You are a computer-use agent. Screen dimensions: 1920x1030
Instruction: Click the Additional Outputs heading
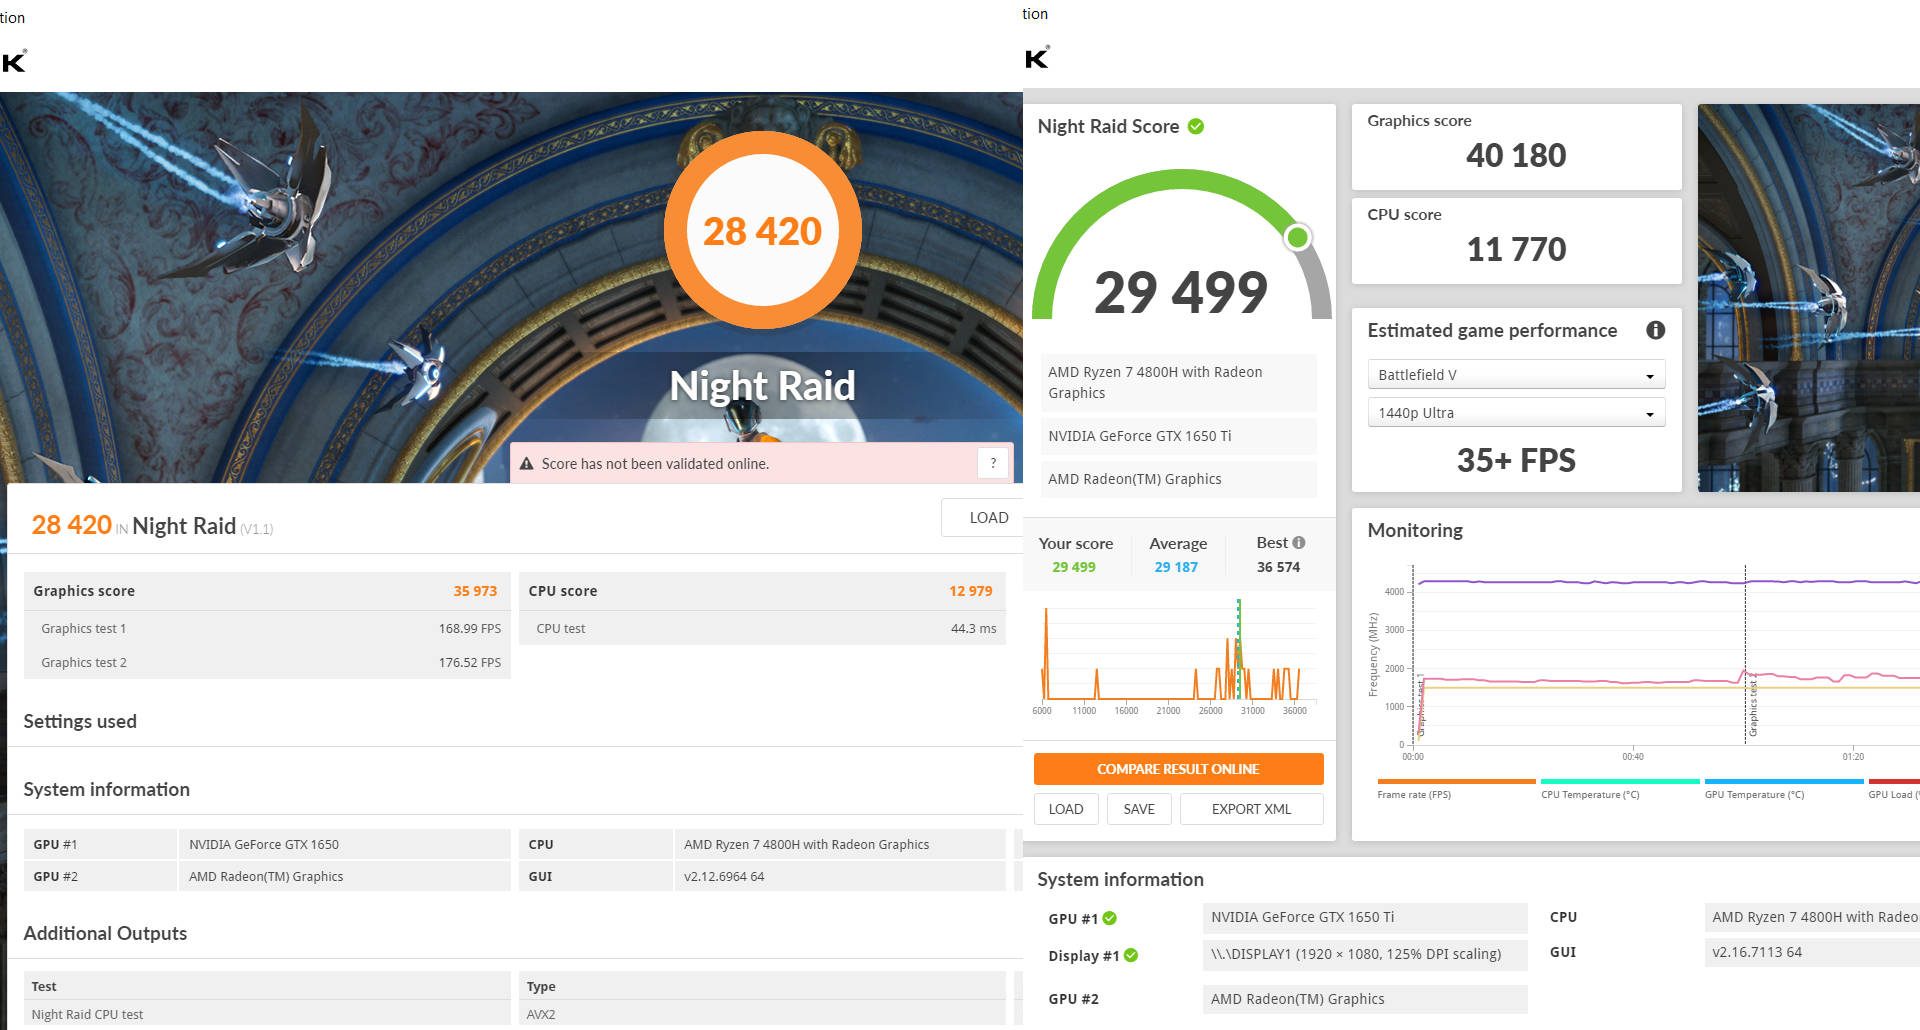coord(105,933)
